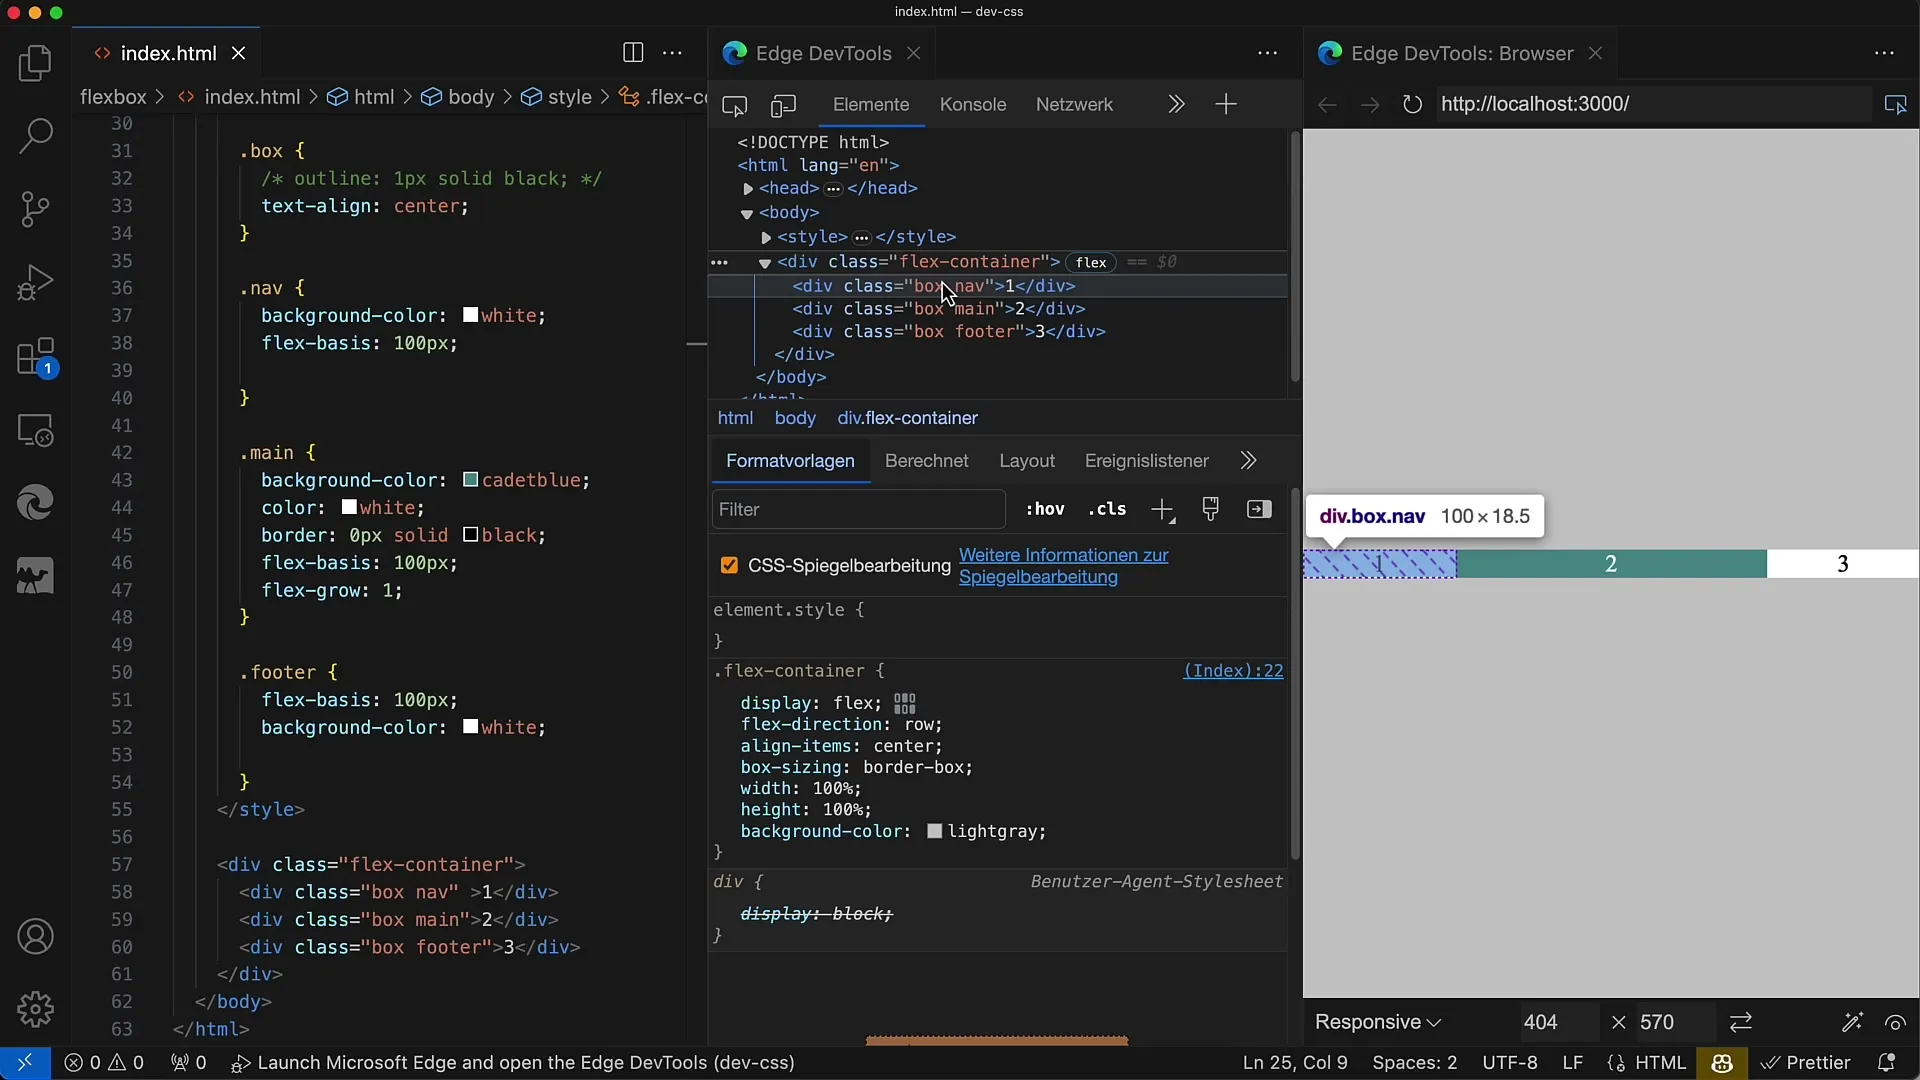The width and height of the screenshot is (1920, 1080).
Task: Expand the head element node
Action: coord(748,189)
